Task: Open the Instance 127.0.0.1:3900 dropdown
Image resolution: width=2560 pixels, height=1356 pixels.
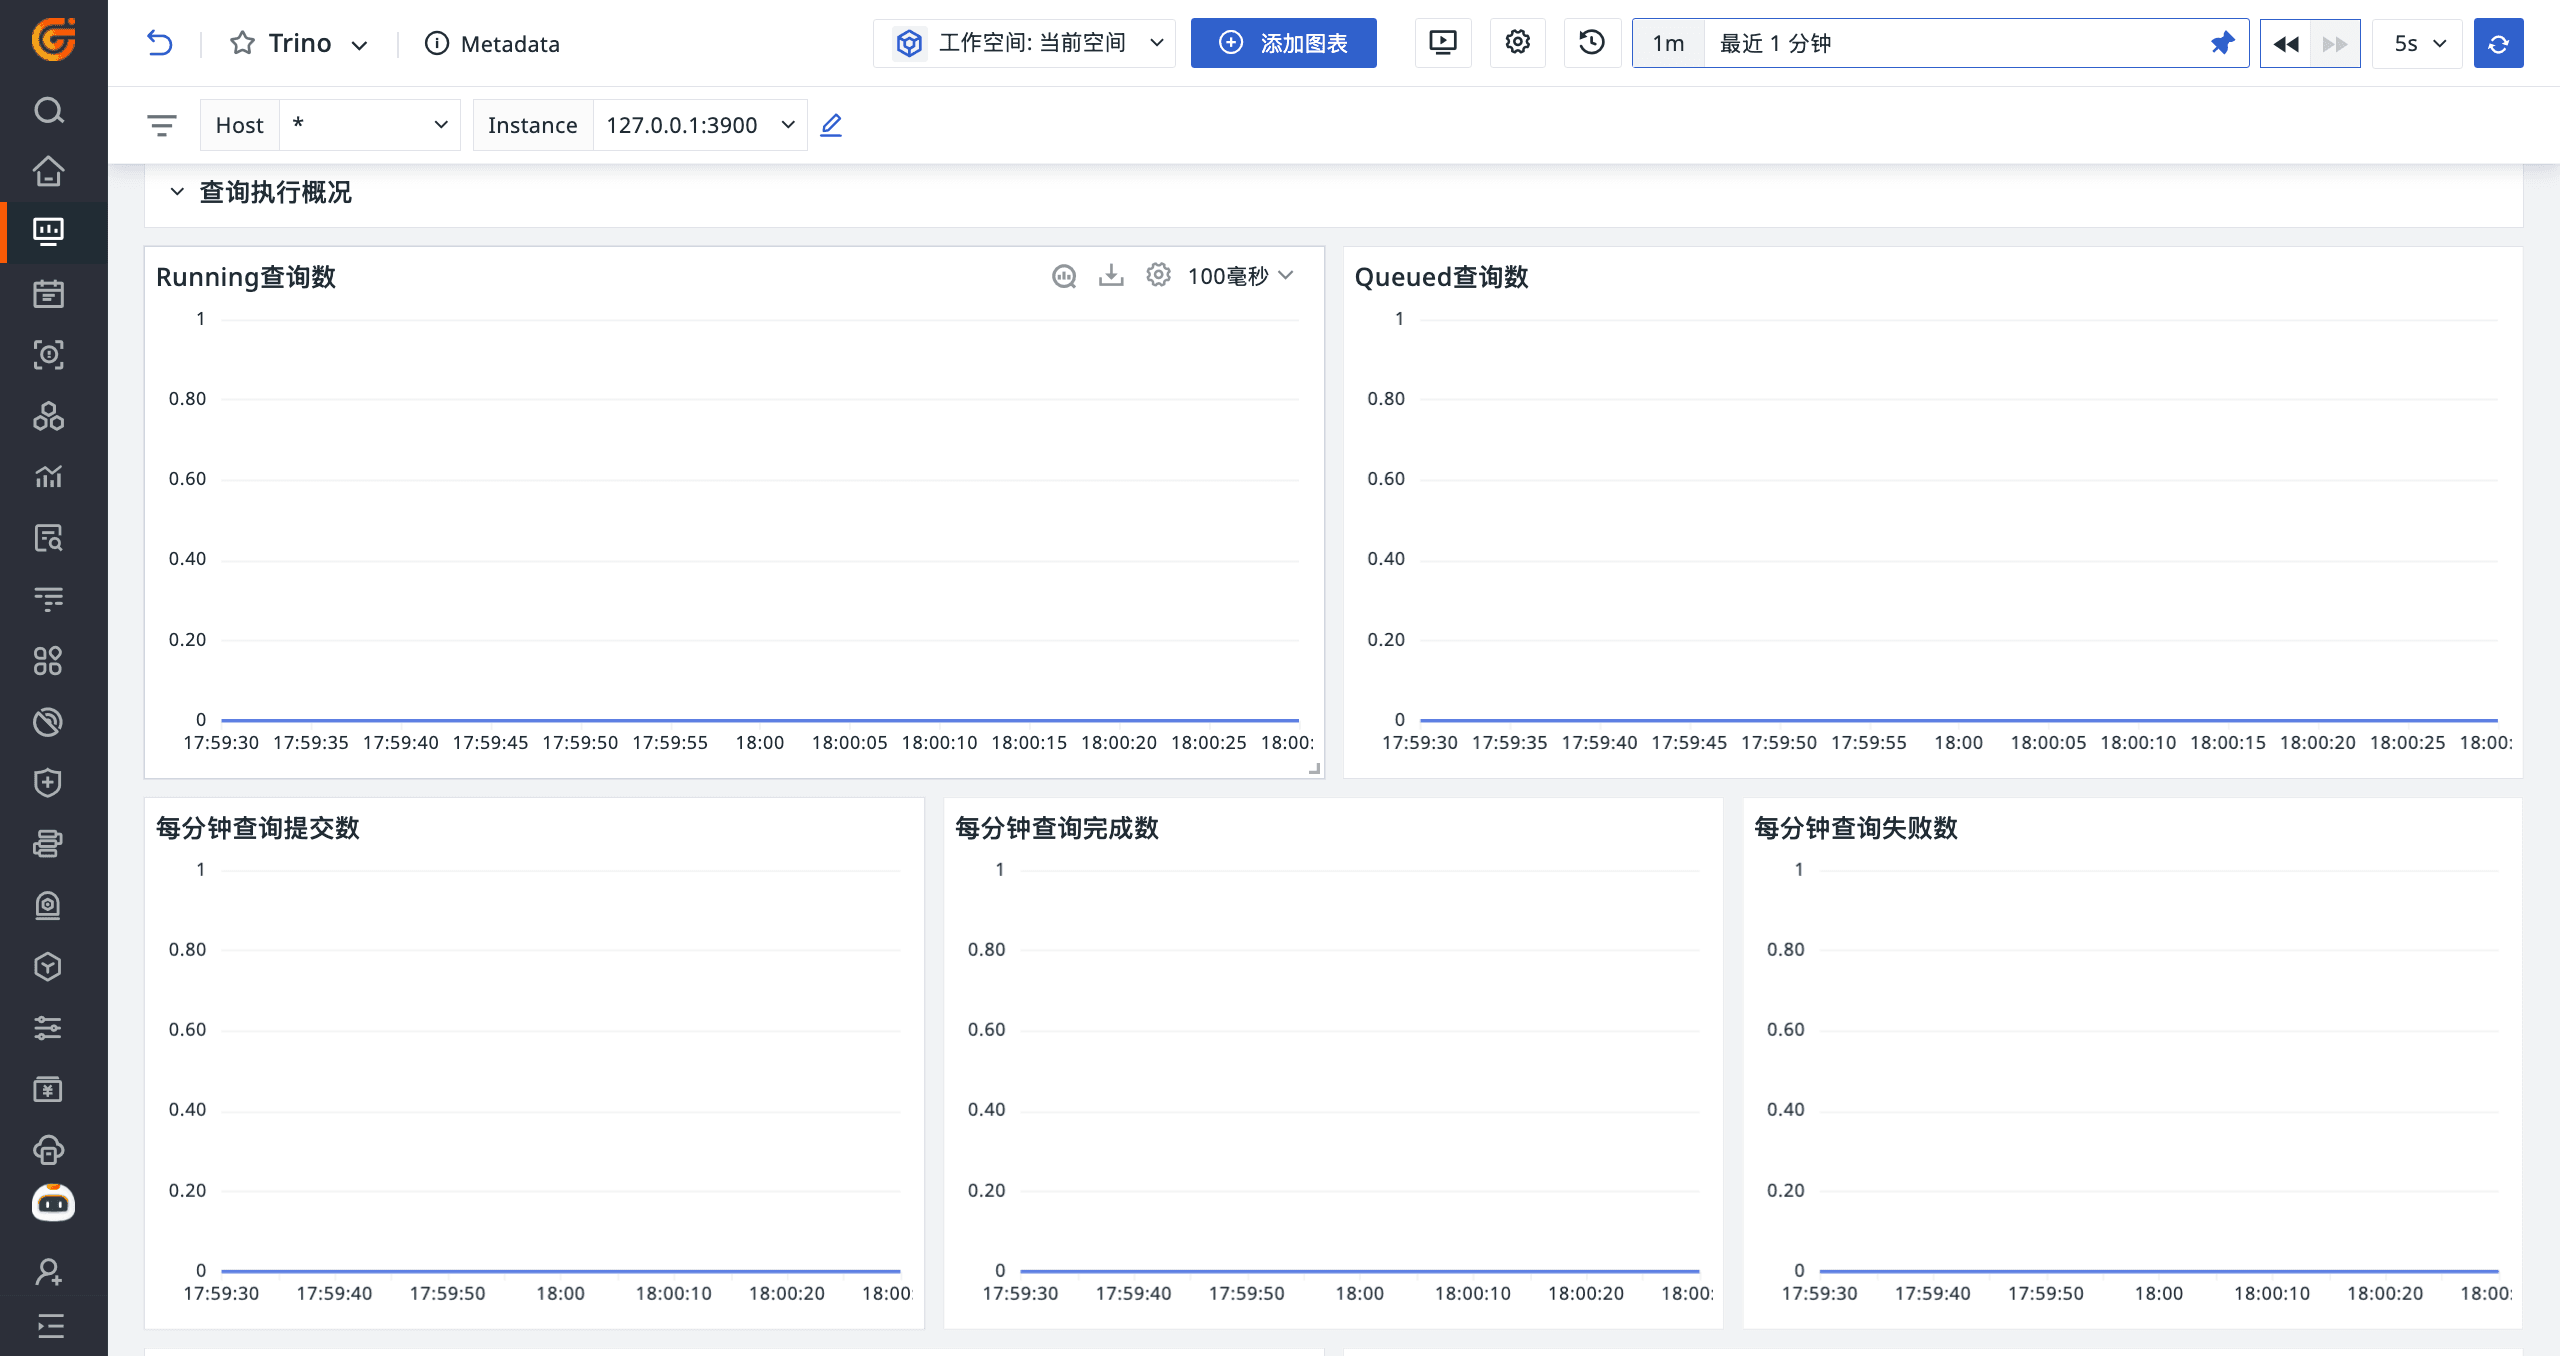Action: pyautogui.click(x=699, y=125)
